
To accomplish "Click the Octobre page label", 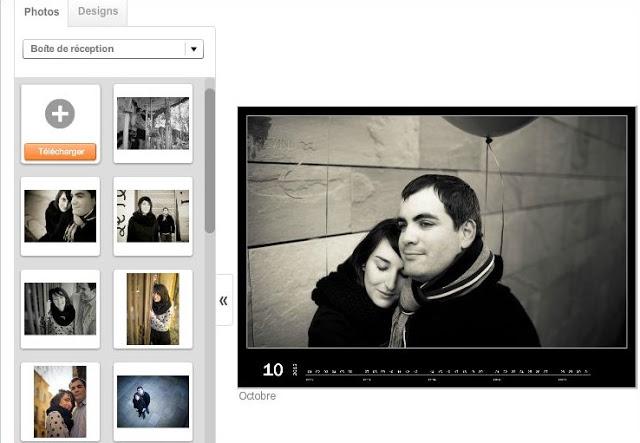I will point(257,396).
